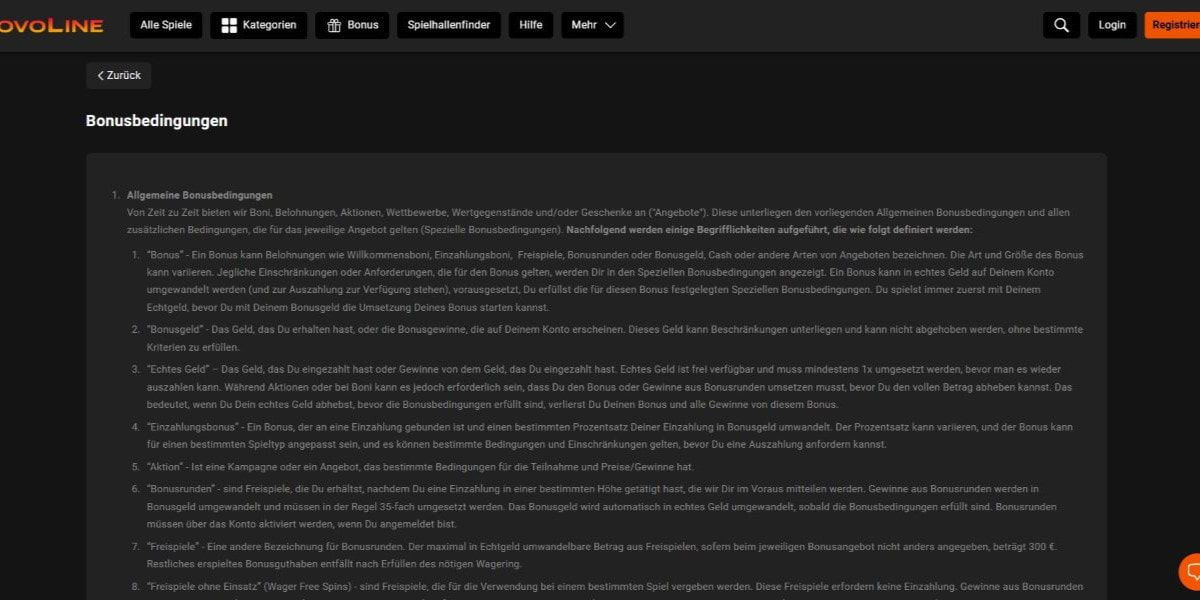Click the "Bonus" definition paragraph
The image size is (1200, 600).
pos(614,280)
